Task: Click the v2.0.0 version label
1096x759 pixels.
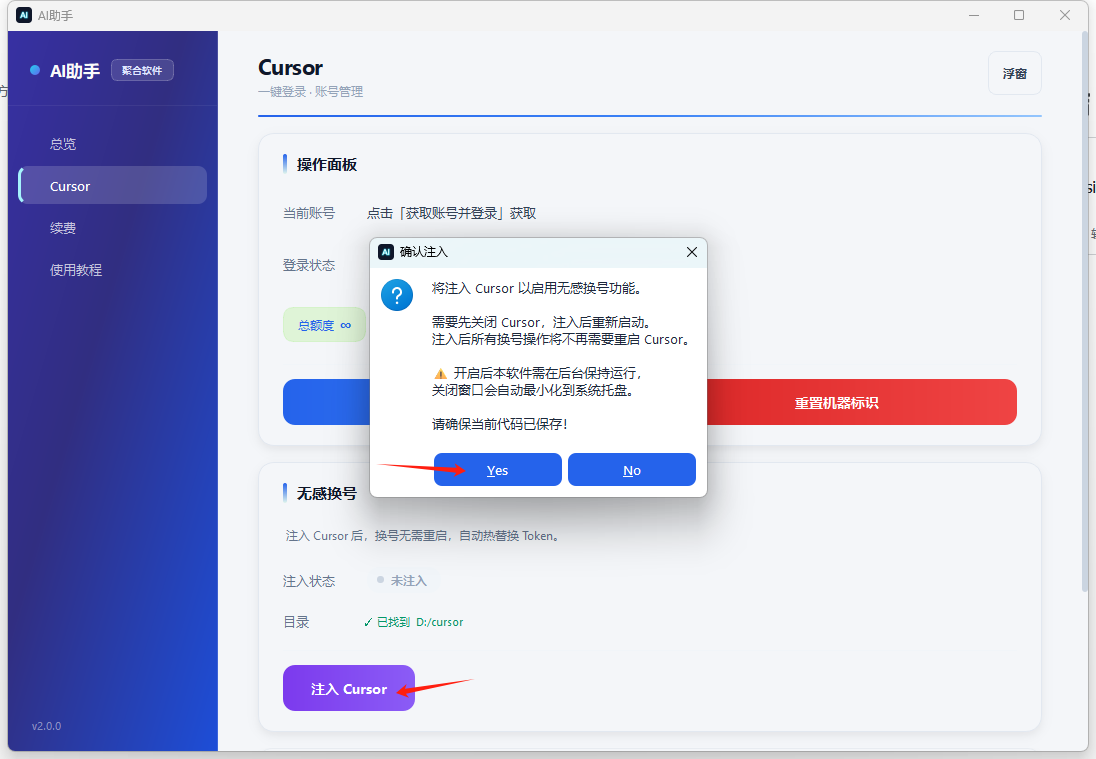Action: (x=46, y=726)
